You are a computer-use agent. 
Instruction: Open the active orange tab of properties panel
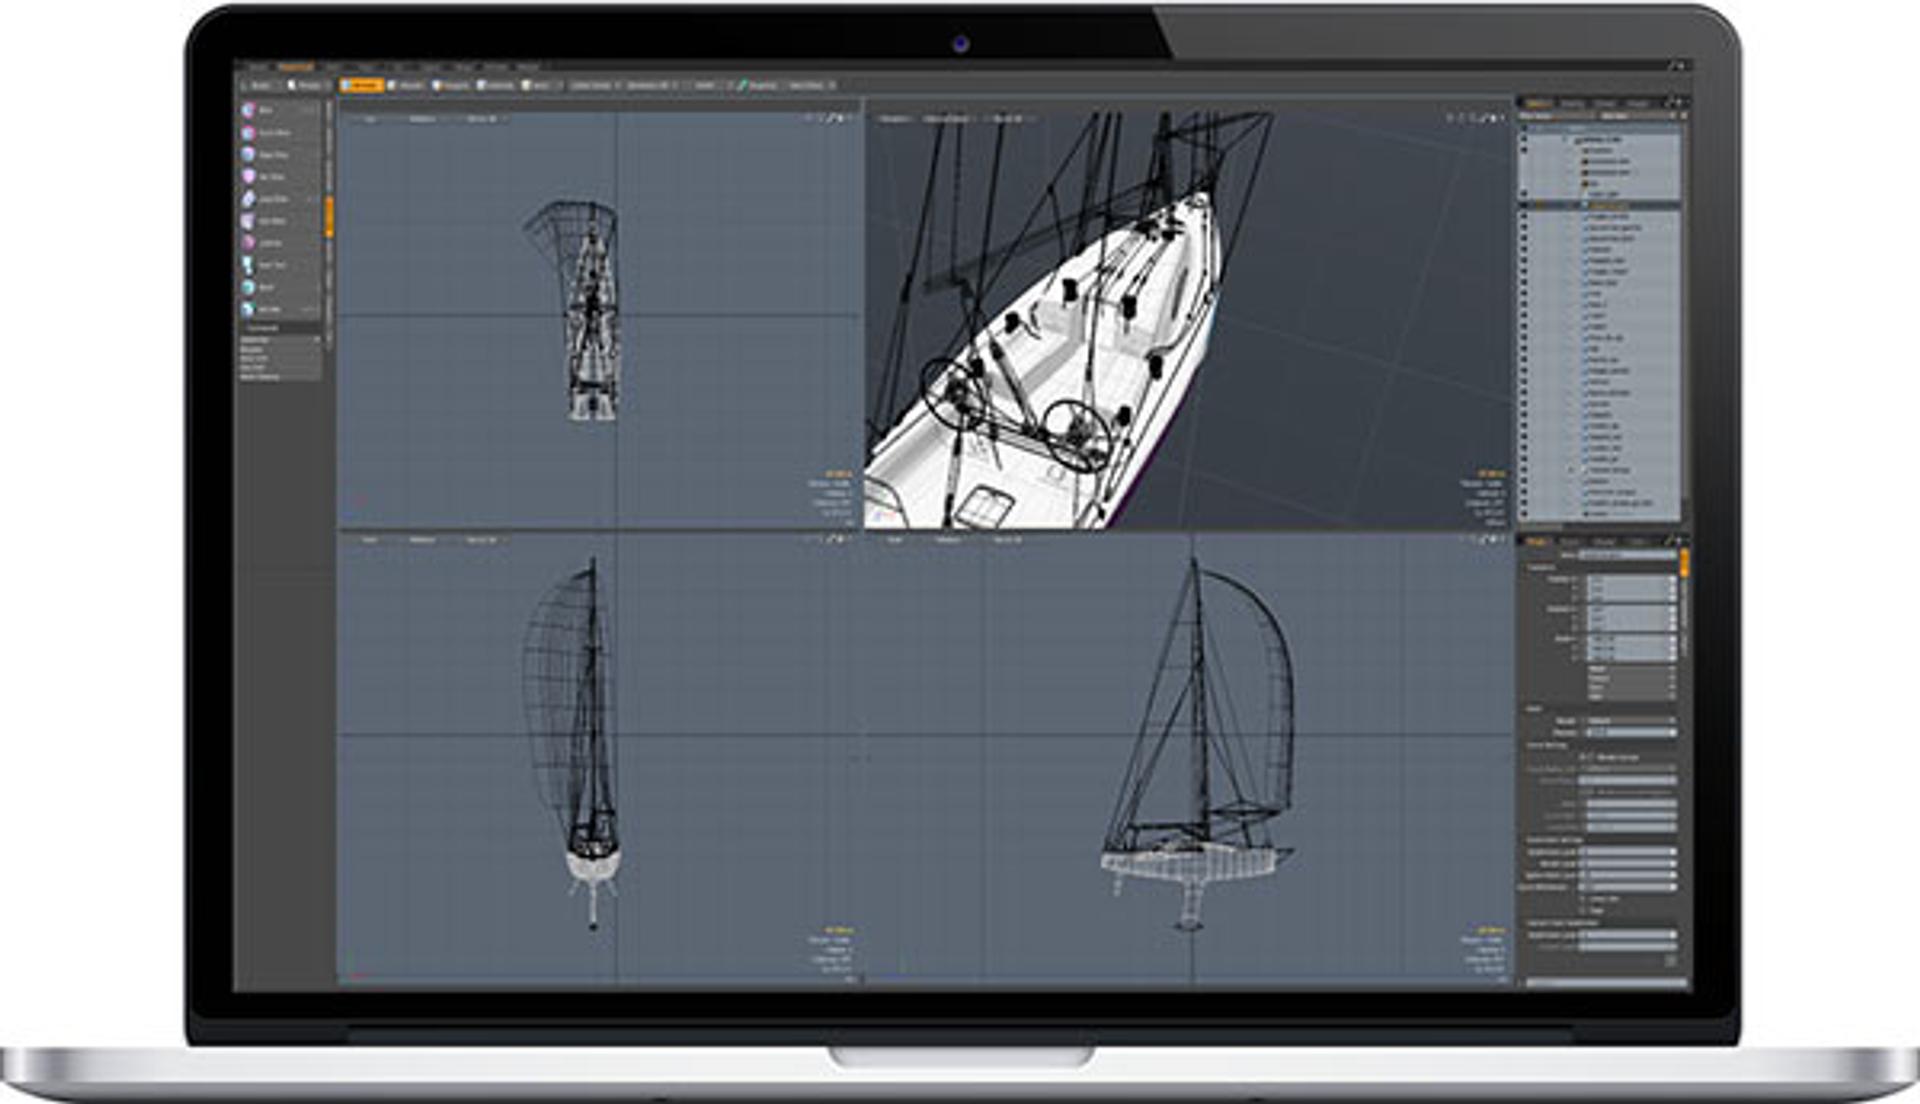(1537, 541)
